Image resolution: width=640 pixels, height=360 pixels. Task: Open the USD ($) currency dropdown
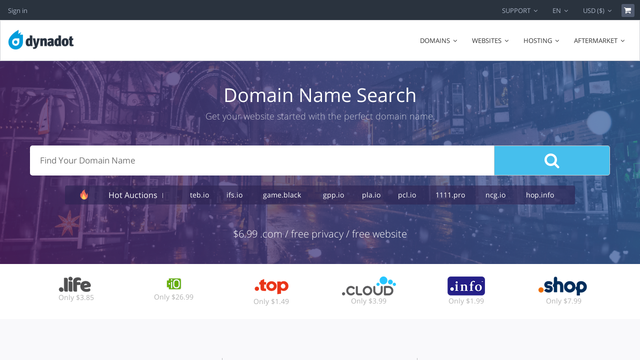coord(597,11)
